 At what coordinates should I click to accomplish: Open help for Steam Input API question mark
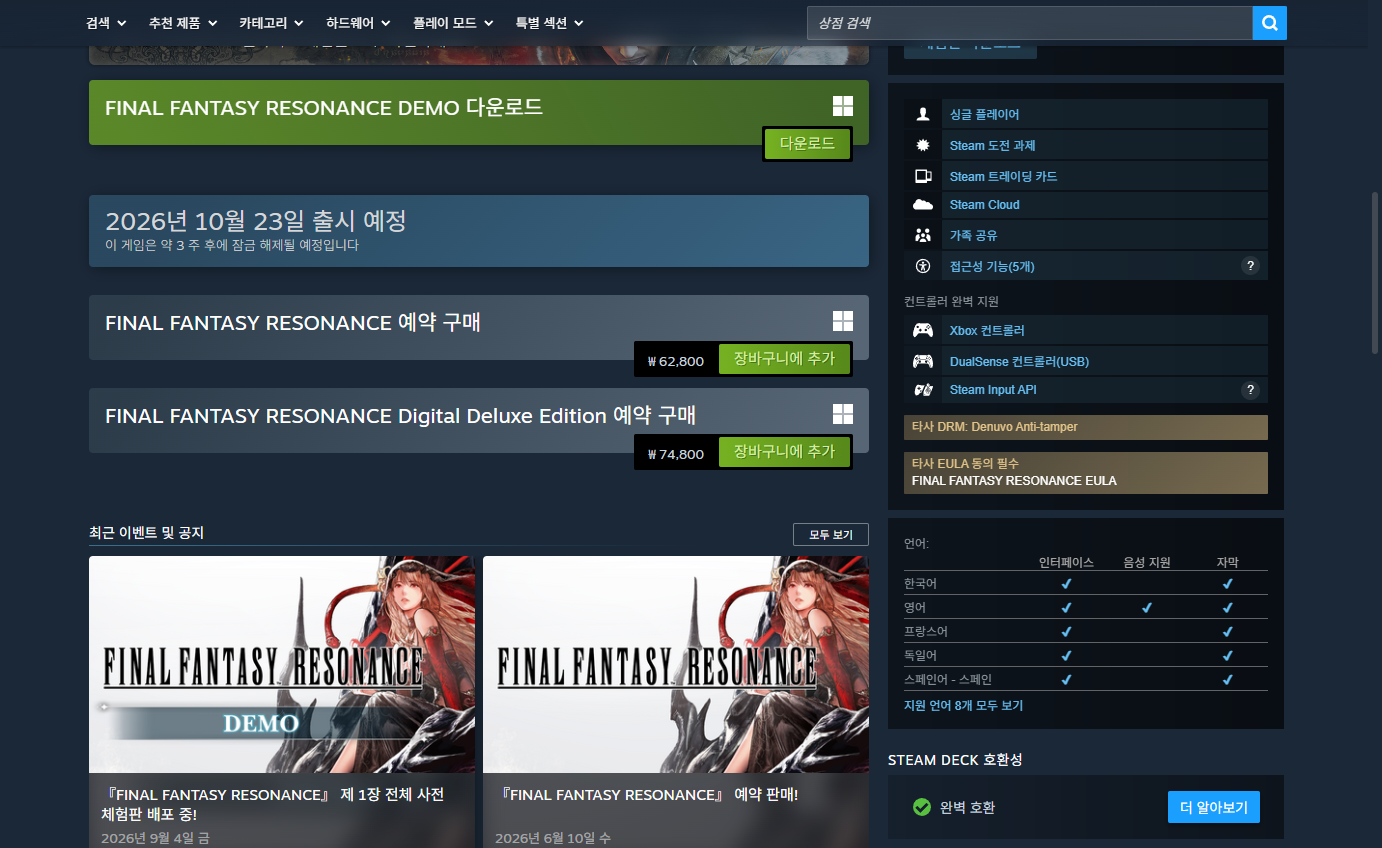coord(1250,390)
